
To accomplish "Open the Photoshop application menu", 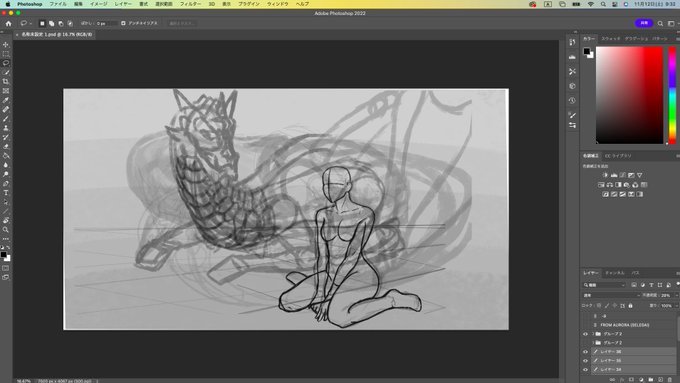I will [x=29, y=4].
